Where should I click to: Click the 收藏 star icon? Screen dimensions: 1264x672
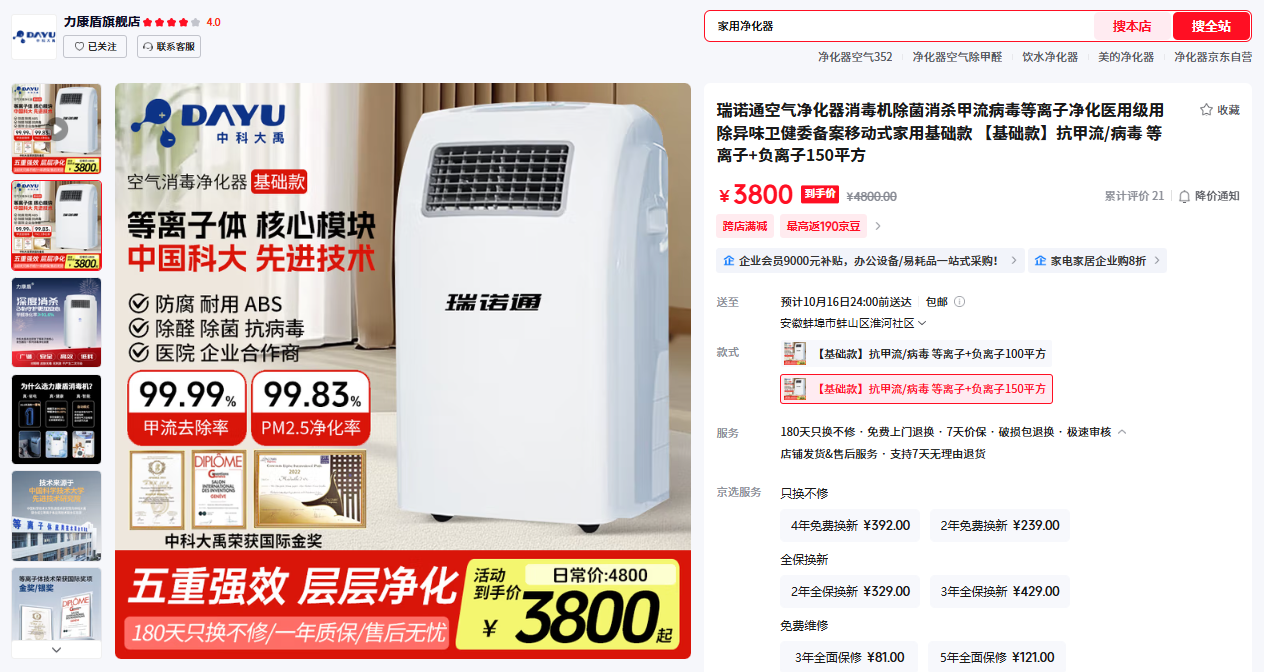[1206, 110]
